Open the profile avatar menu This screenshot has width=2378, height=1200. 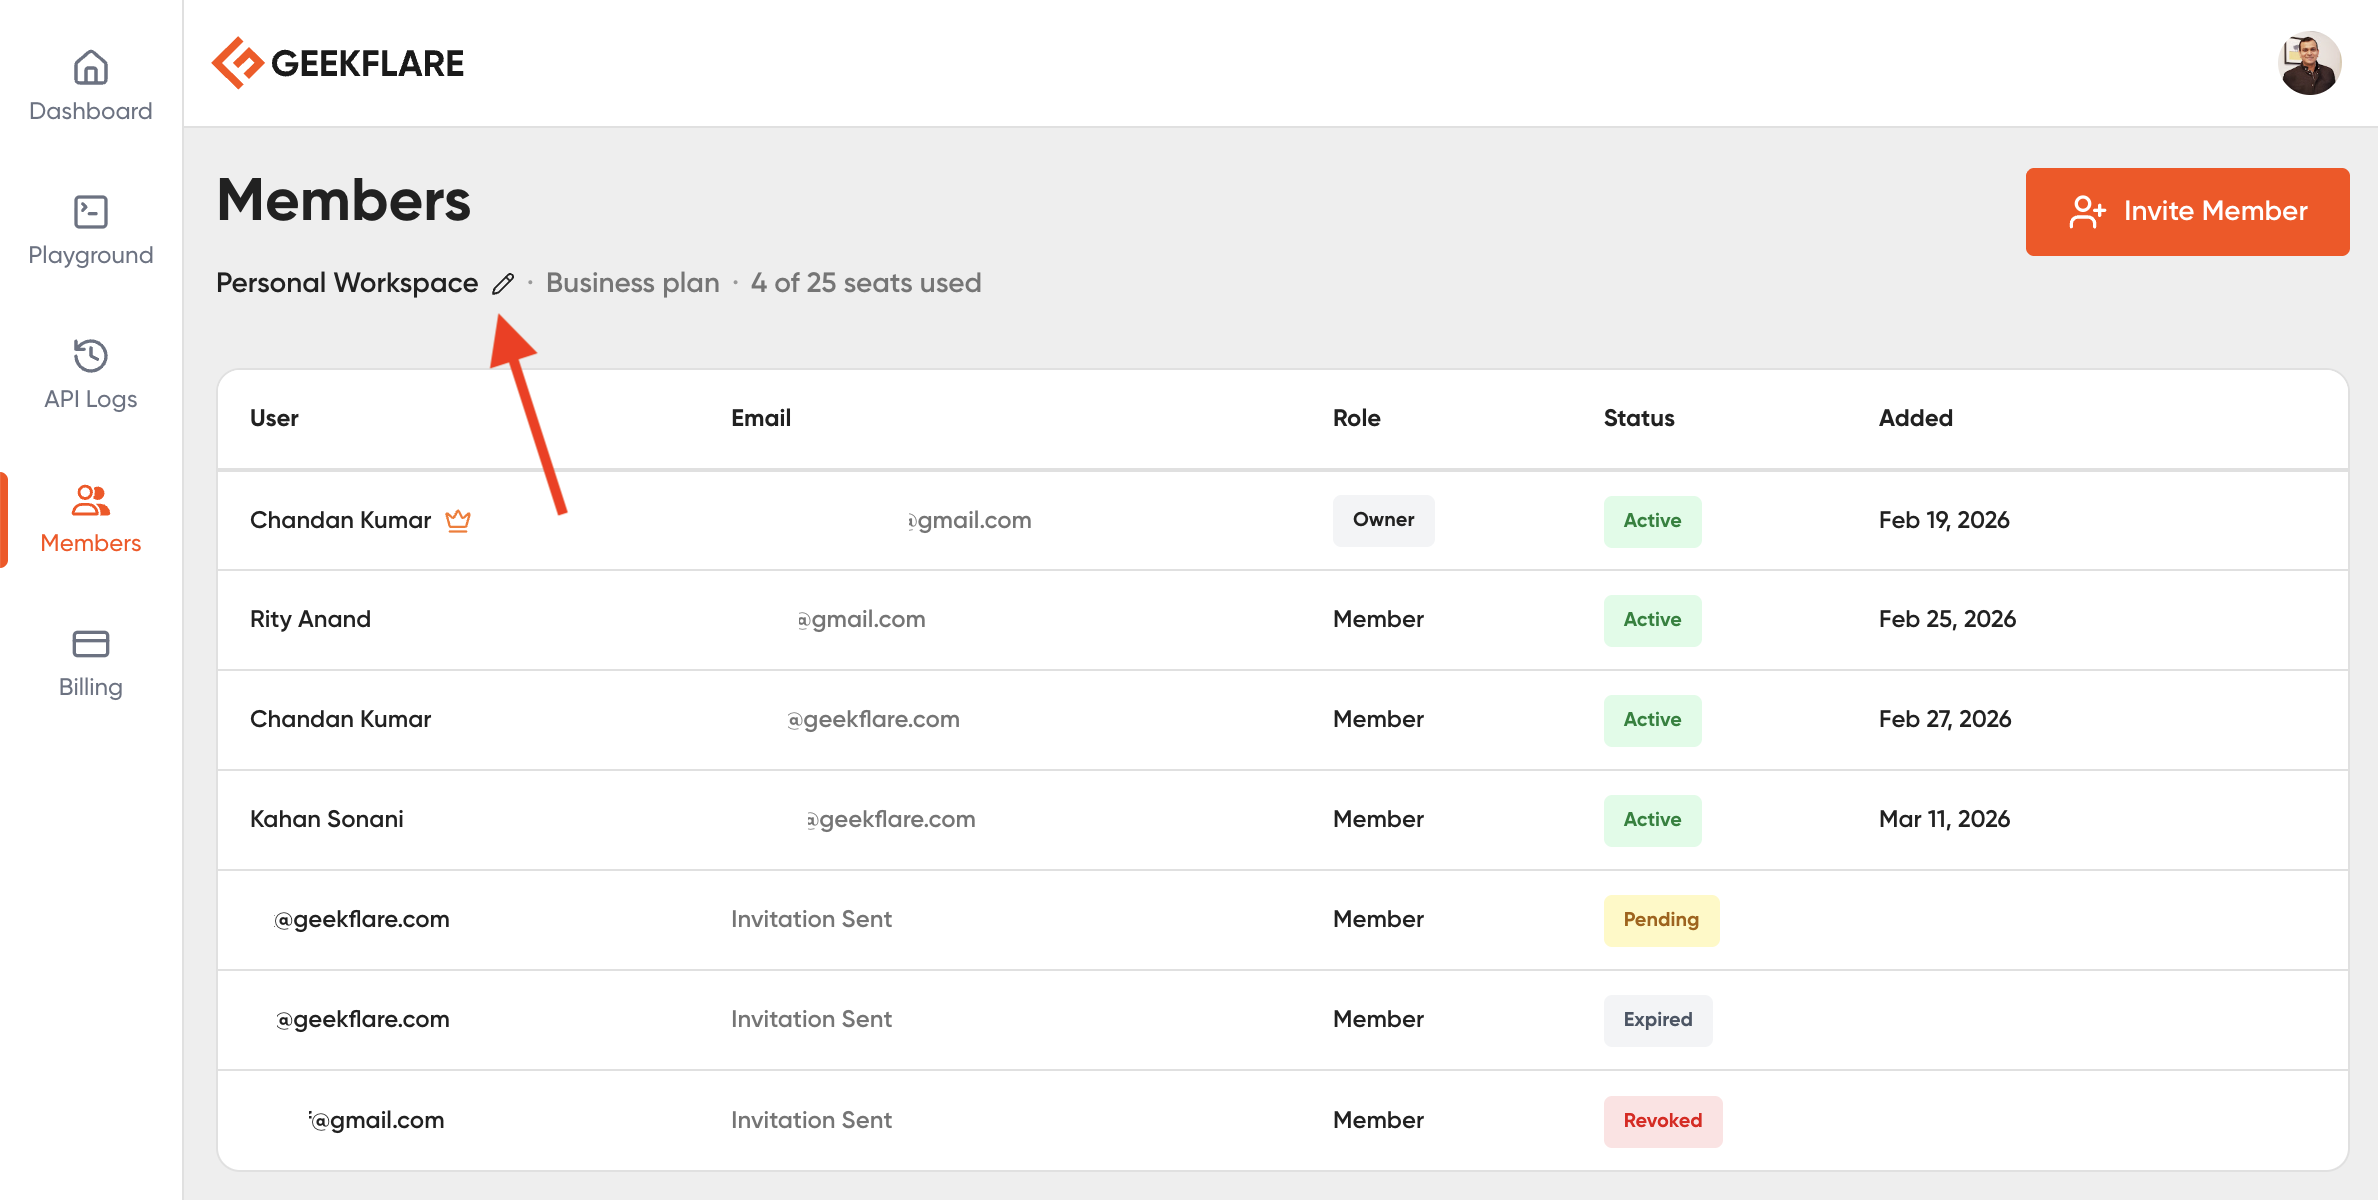click(2309, 63)
